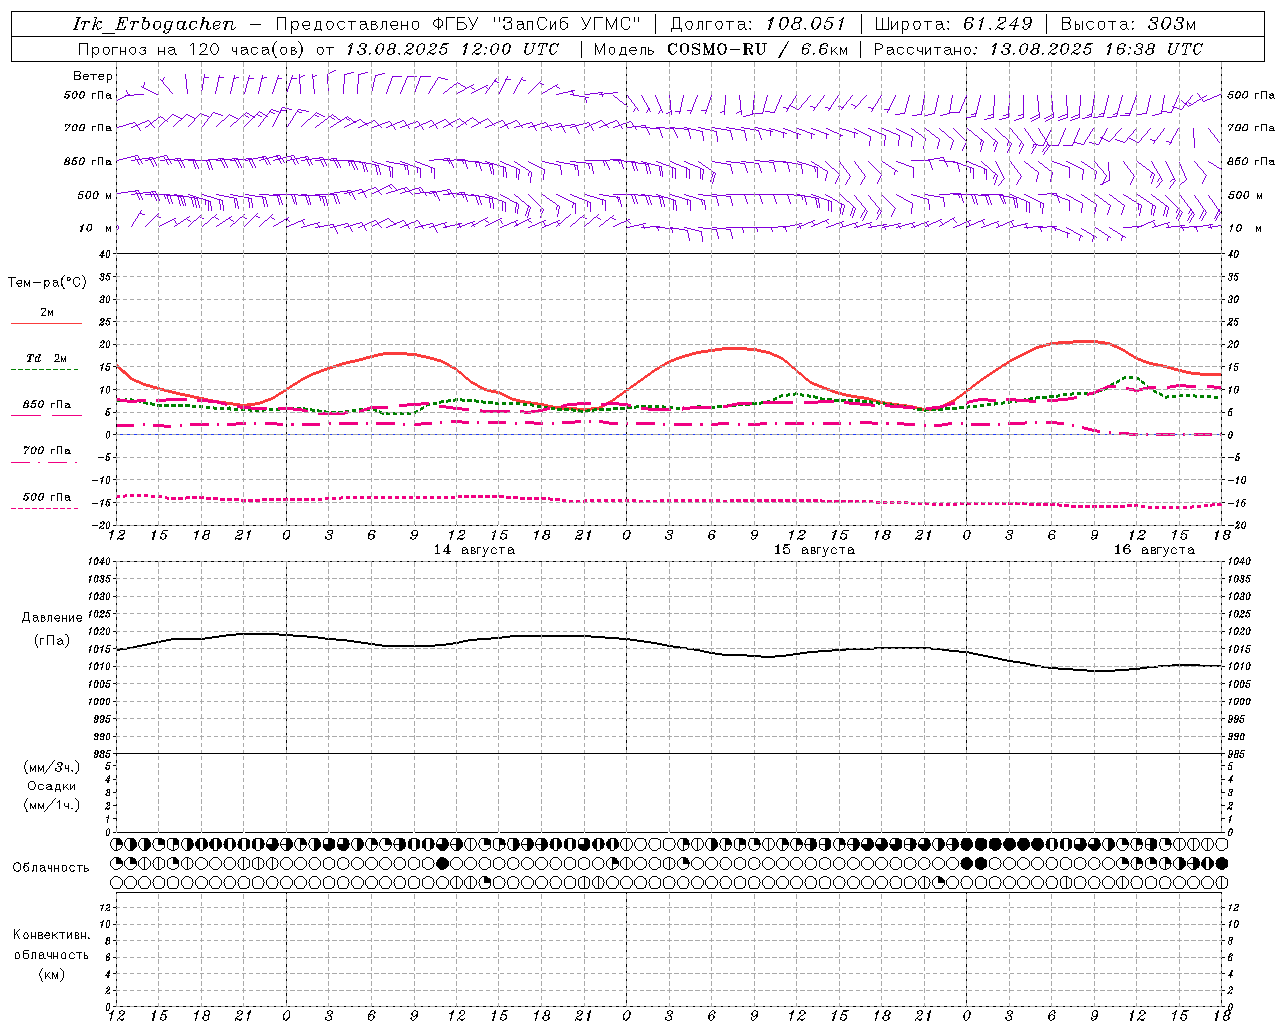Select the 'Долгота: 108.051' longitude text
Image resolution: width=1280 pixels, height=1024 pixels.
point(758,24)
